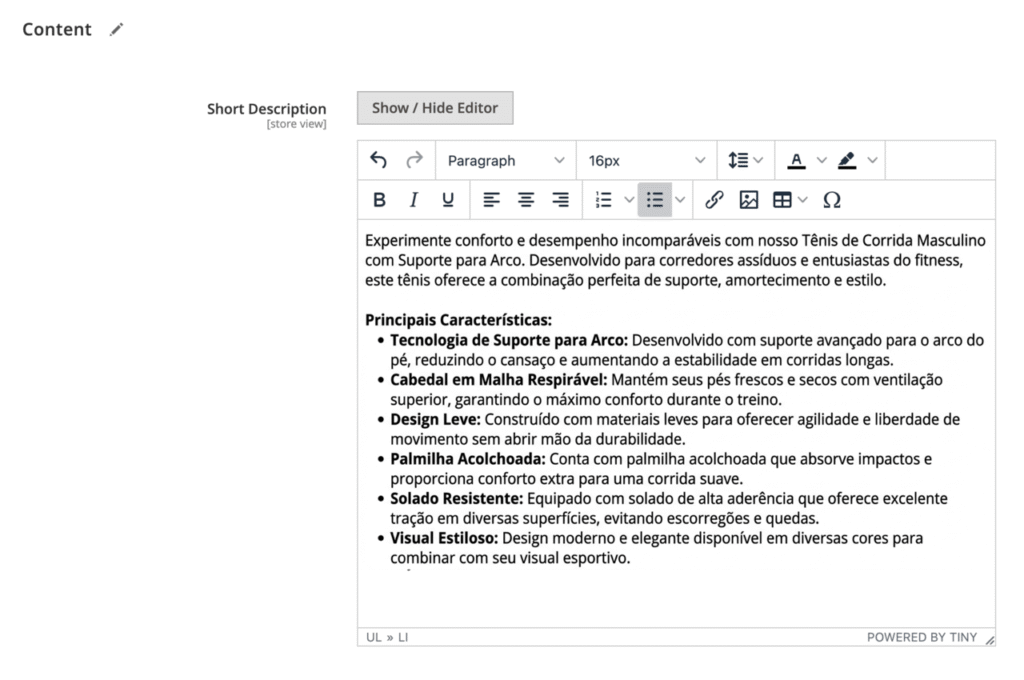The height and width of the screenshot is (680, 1024).
Task: Expand the line height options arrow
Action: click(x=758, y=160)
